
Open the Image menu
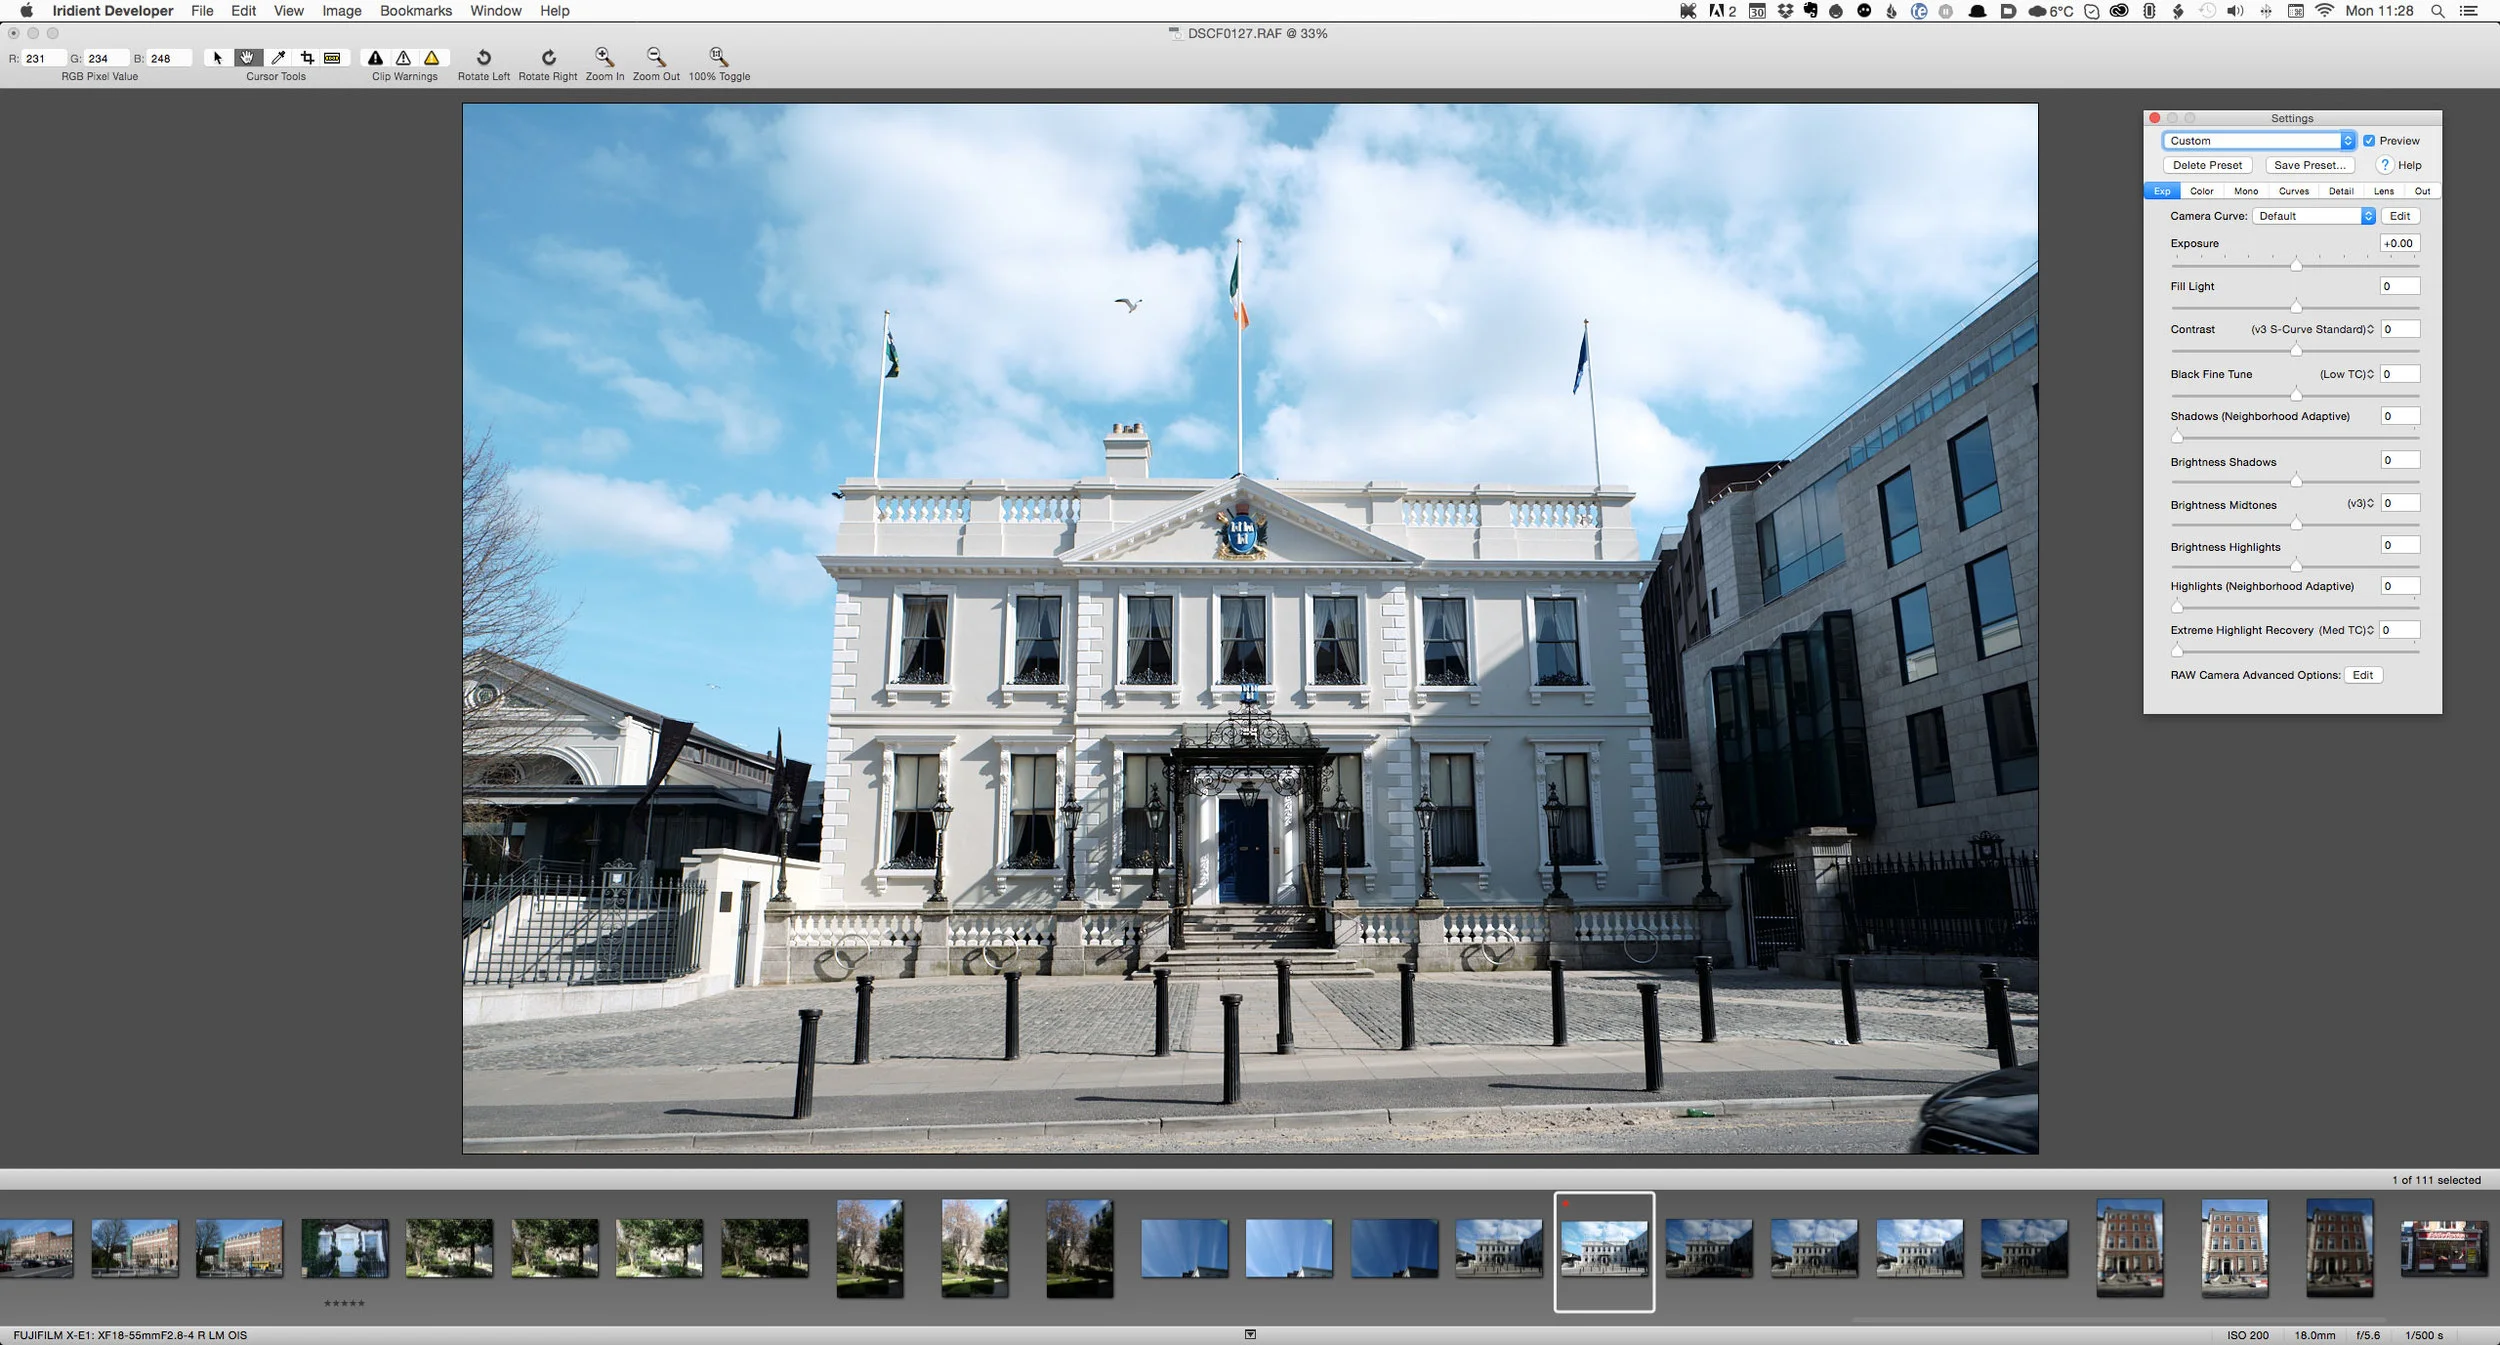[x=340, y=11]
